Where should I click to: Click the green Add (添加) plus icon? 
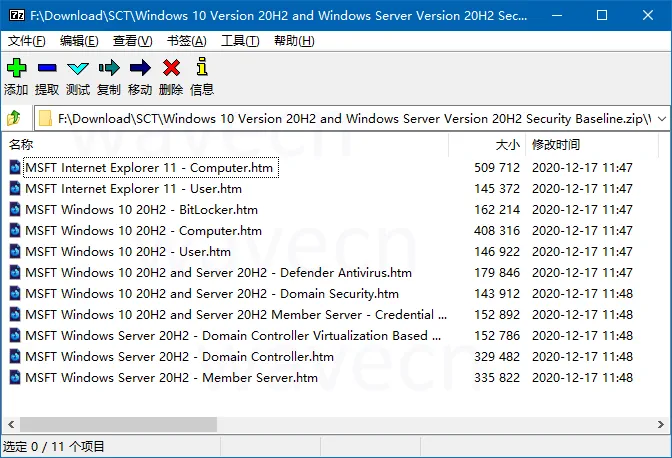click(16, 68)
